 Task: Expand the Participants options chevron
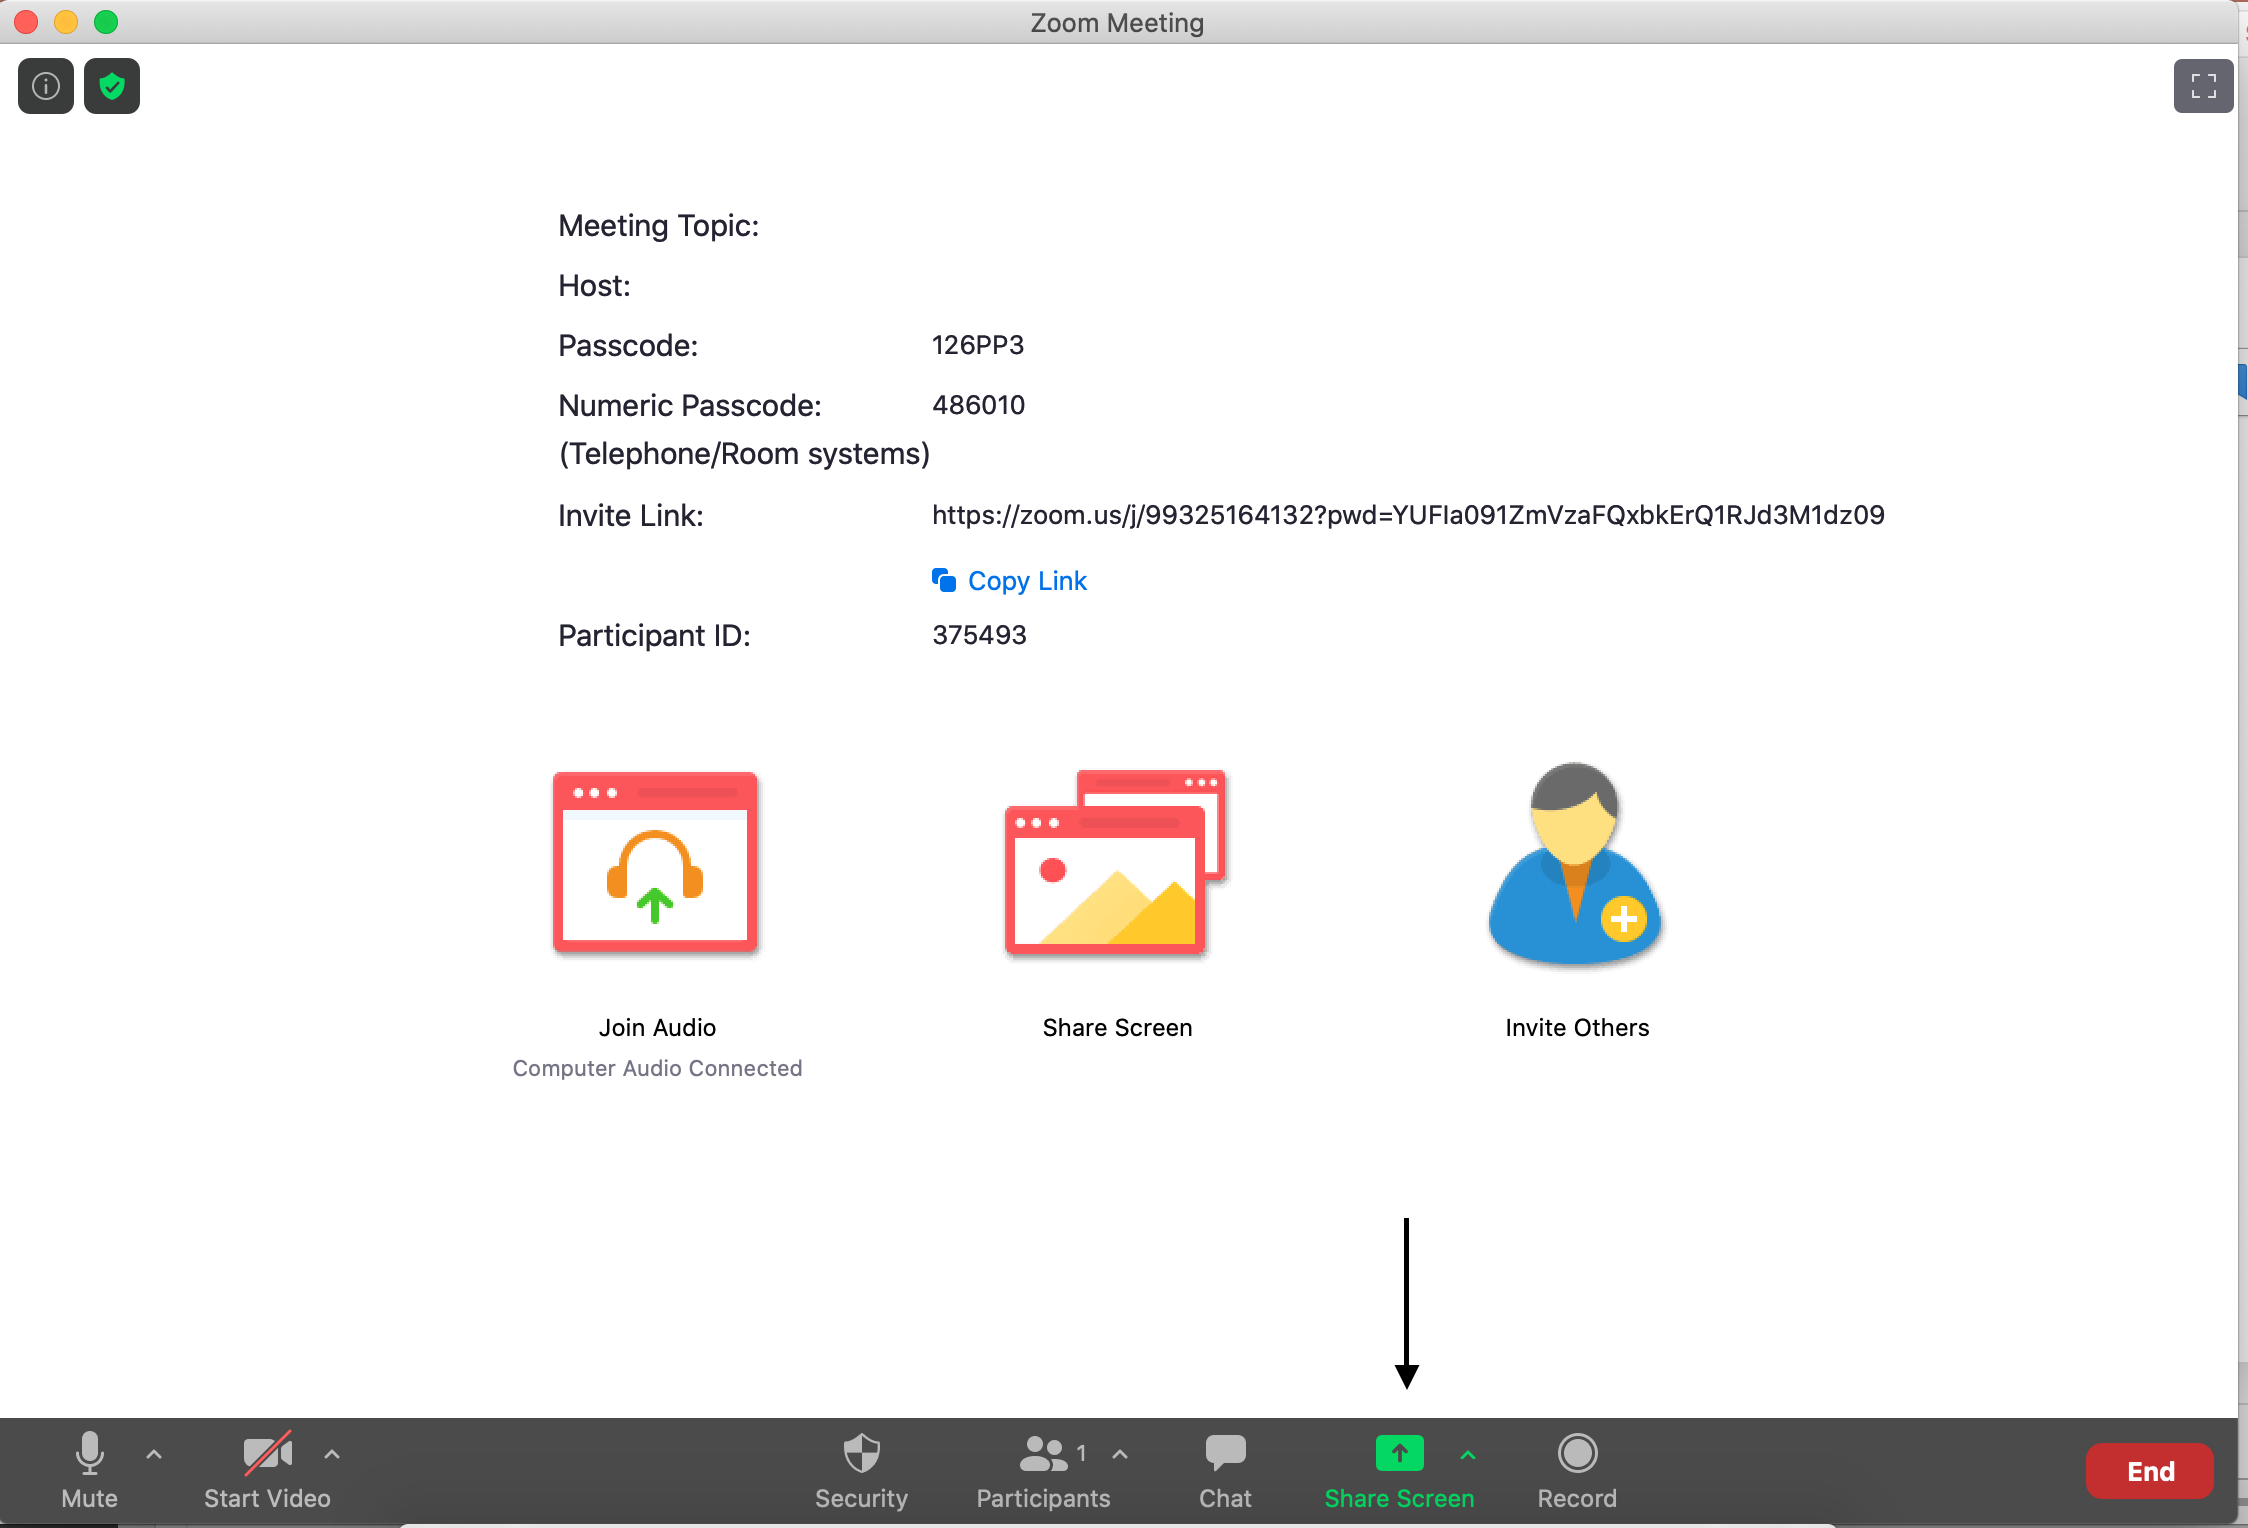tap(1120, 1455)
